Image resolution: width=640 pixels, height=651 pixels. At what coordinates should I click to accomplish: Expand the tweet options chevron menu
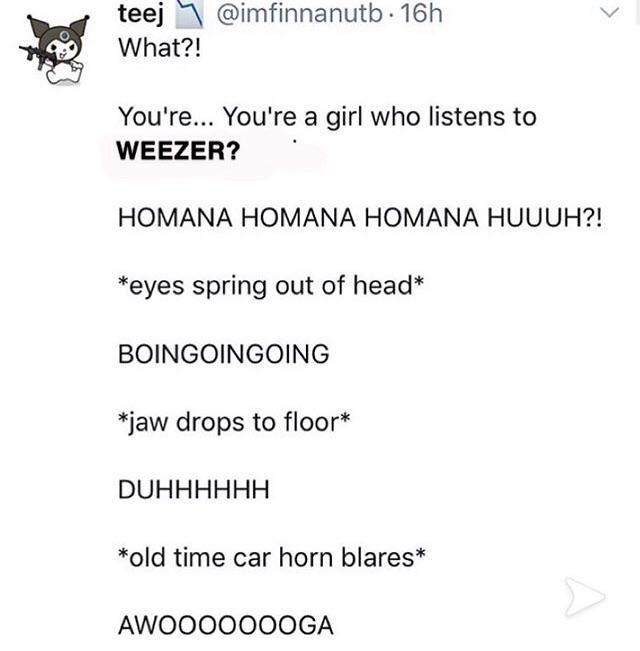point(610,12)
